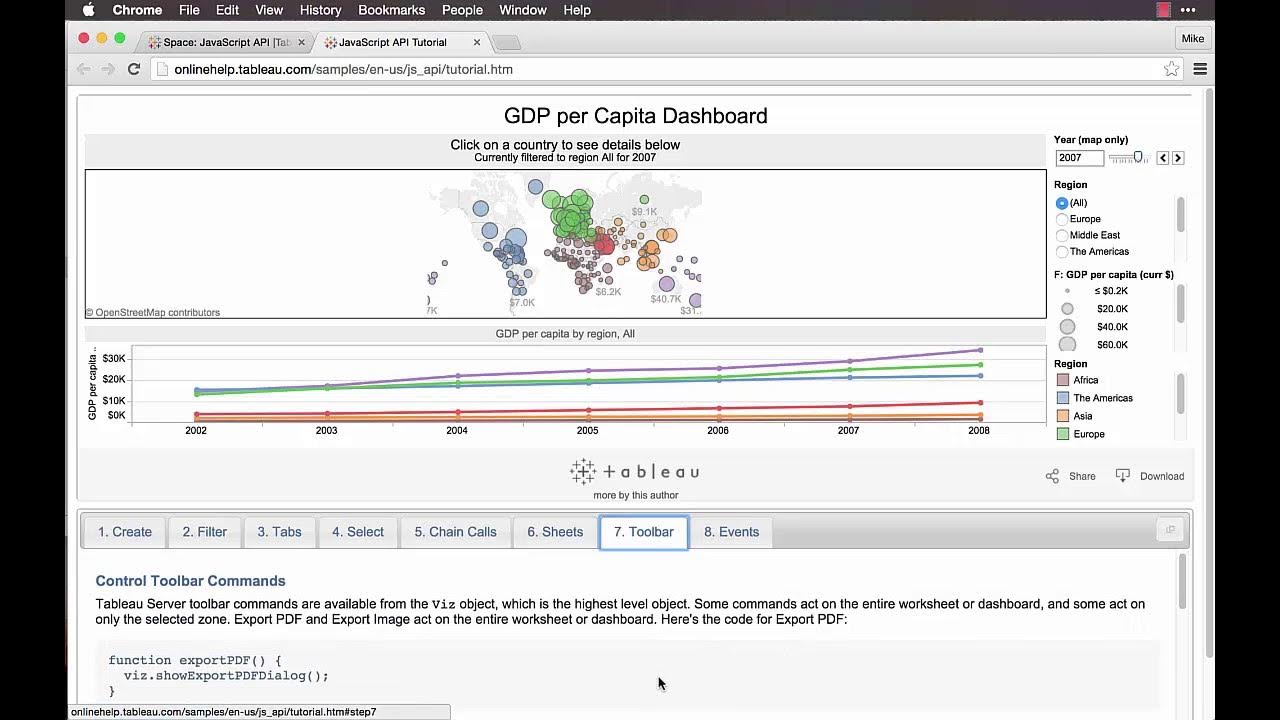Go back to the previous page
Viewport: 1280px width, 720px height.
(84, 69)
